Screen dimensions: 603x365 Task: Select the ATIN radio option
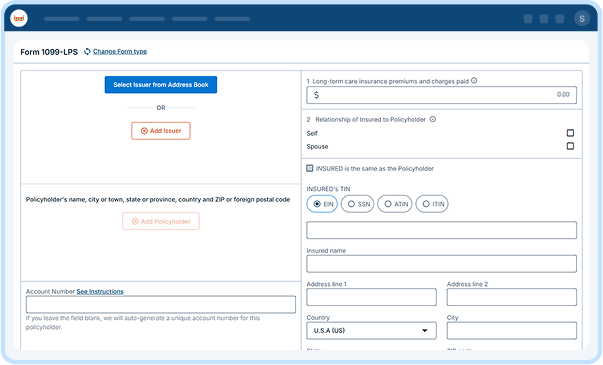point(395,204)
